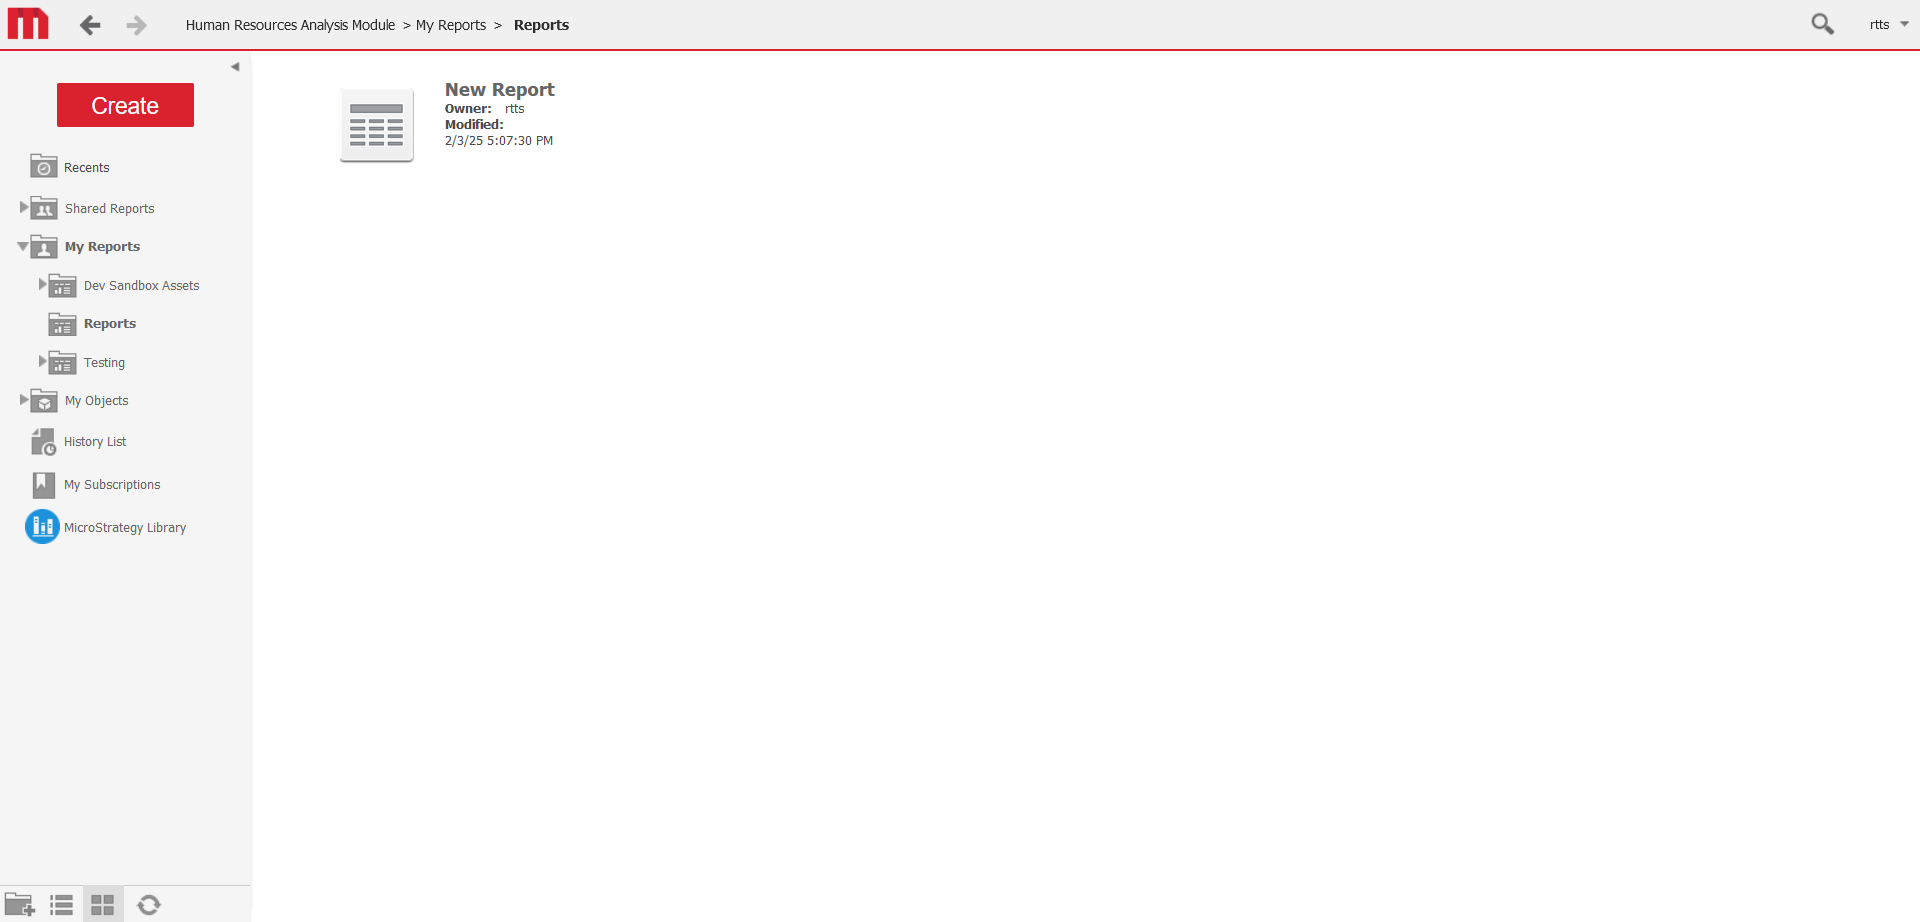Select My Reports in the breadcrumb trail
Viewport: 1920px width, 922px height.
[450, 25]
